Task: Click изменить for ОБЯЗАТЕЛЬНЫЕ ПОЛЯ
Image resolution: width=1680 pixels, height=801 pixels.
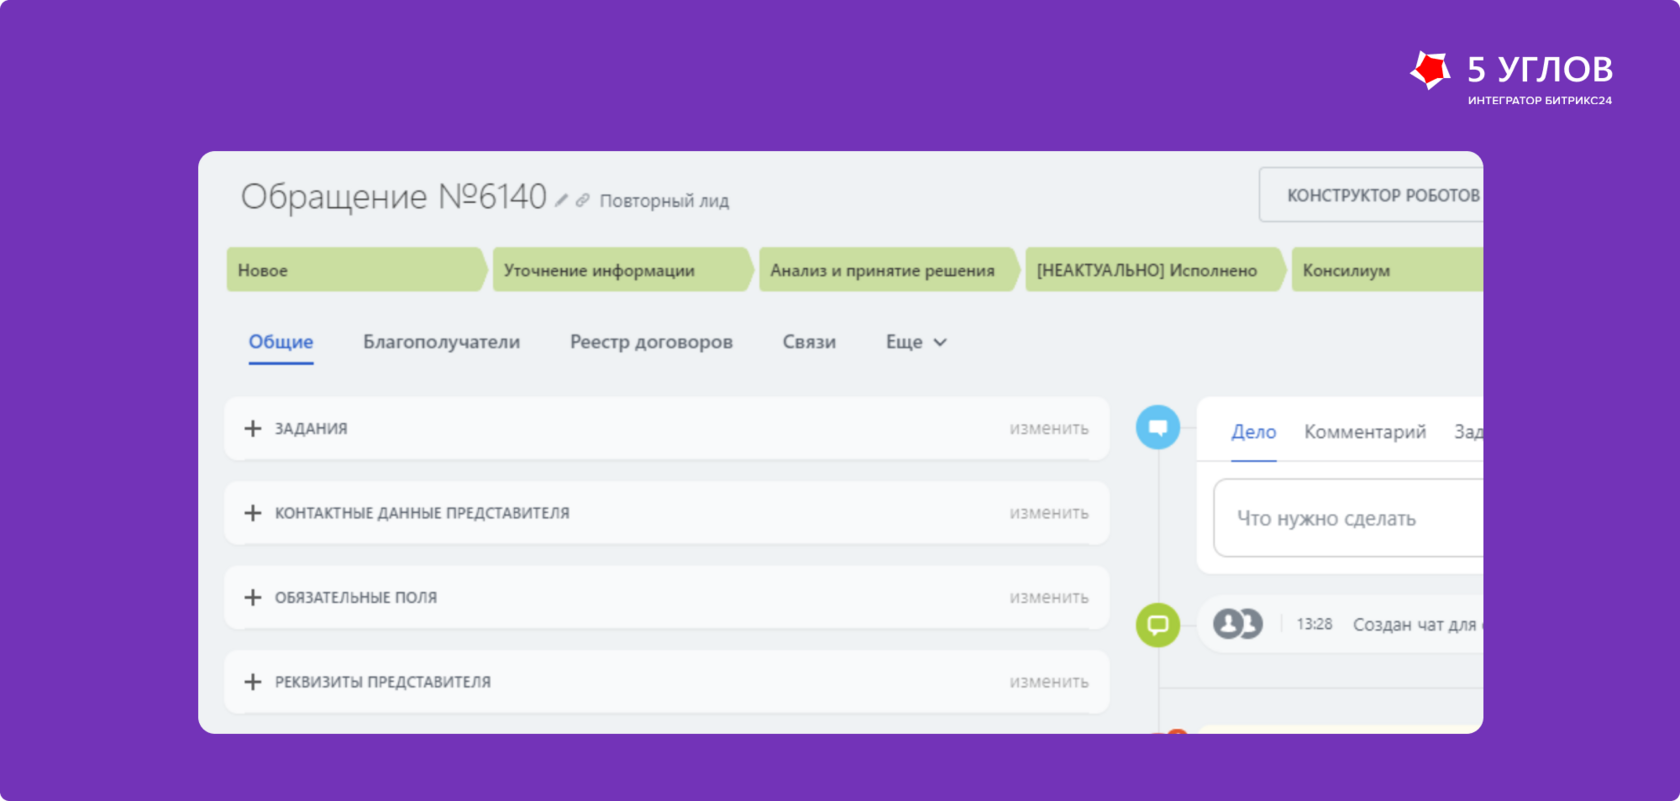Action: [1049, 597]
